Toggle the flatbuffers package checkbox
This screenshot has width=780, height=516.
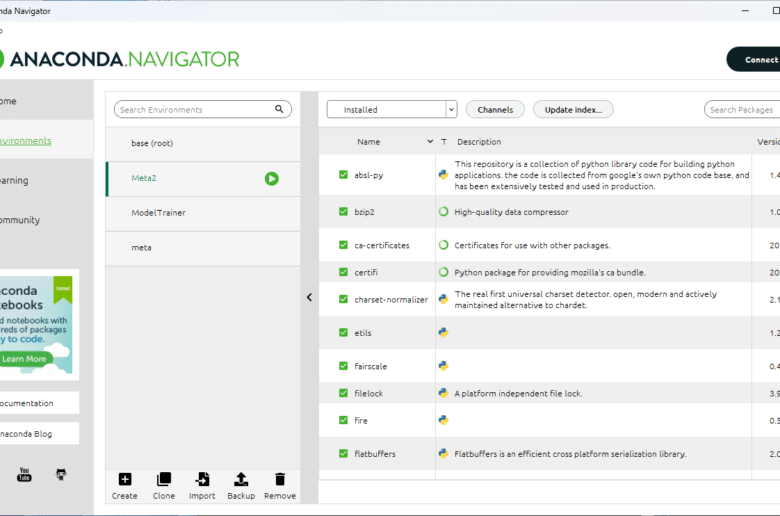tap(343, 453)
